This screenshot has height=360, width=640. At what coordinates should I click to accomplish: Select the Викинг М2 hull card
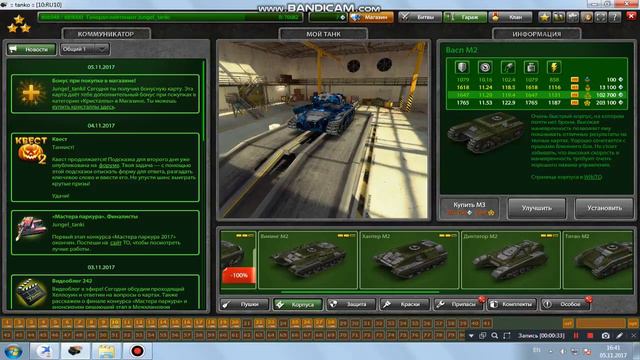308,260
